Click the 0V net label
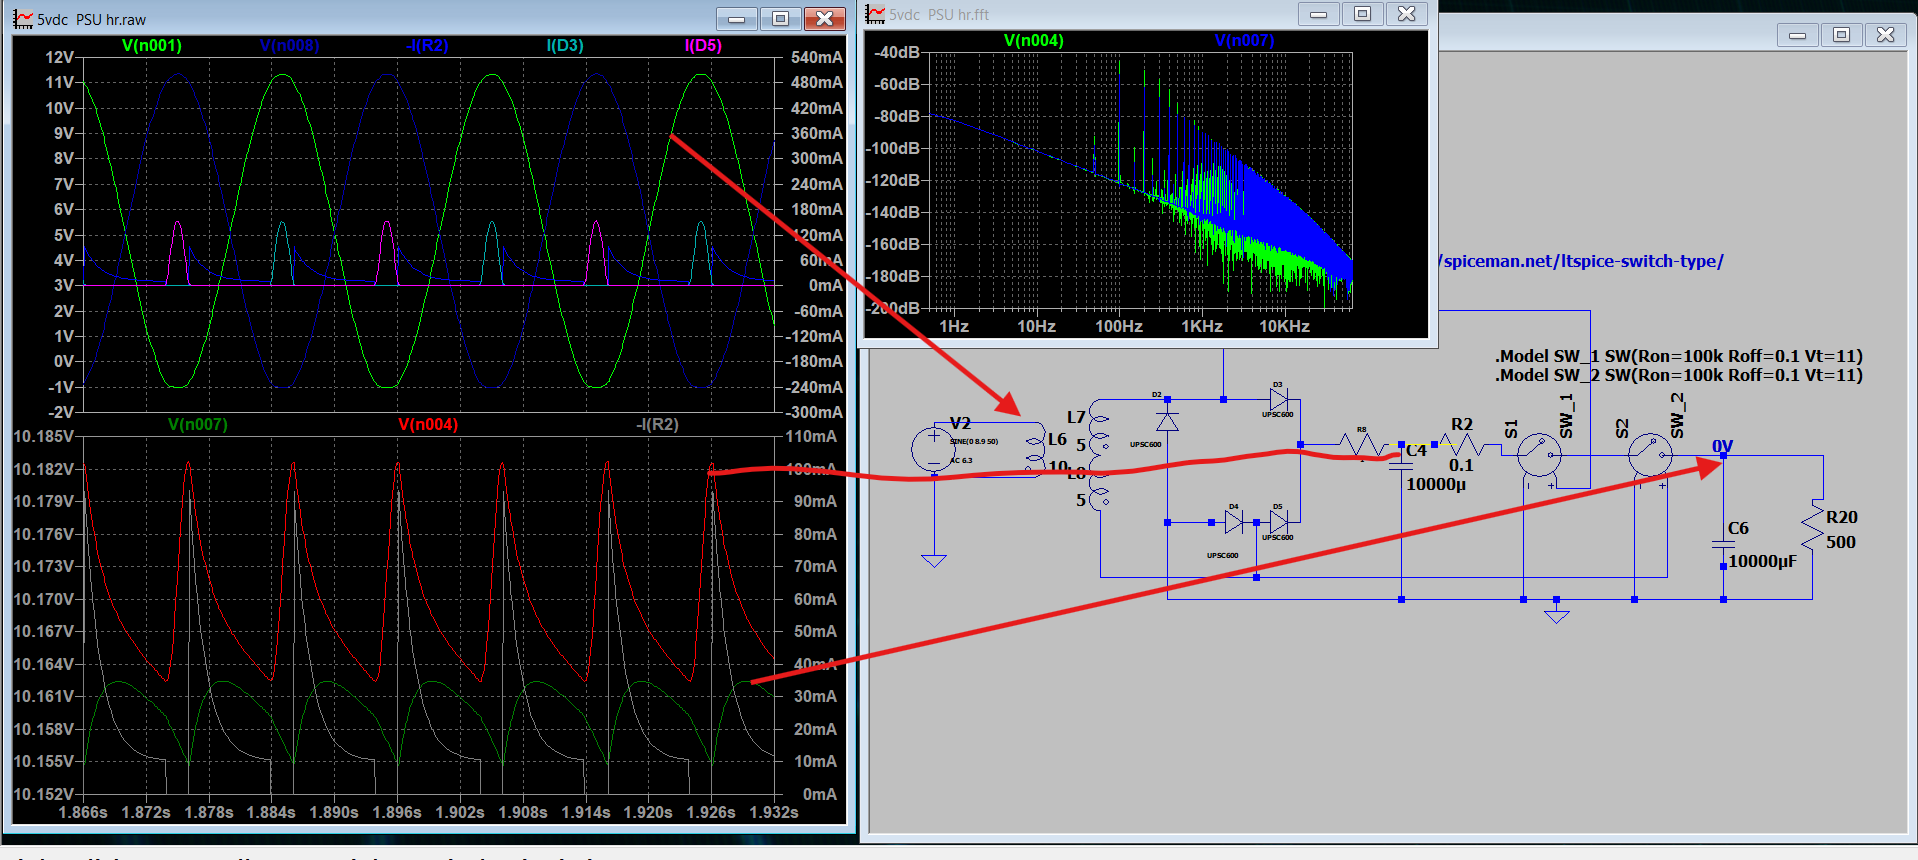 click(1722, 446)
